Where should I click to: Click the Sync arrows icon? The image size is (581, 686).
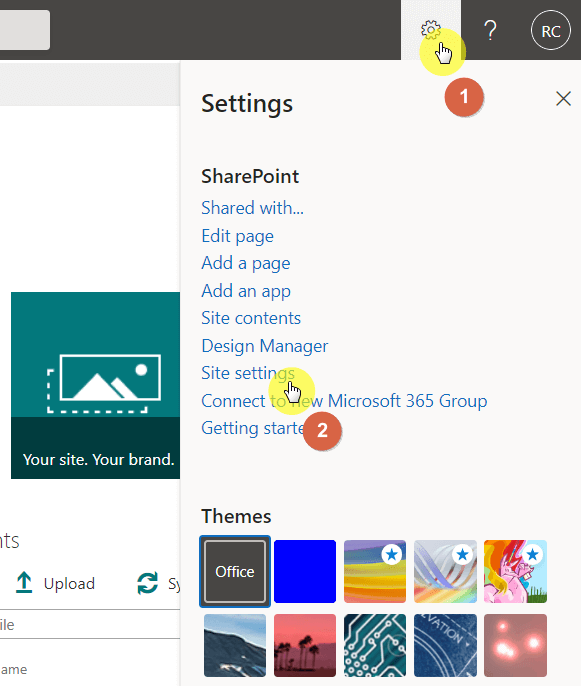[x=147, y=583]
